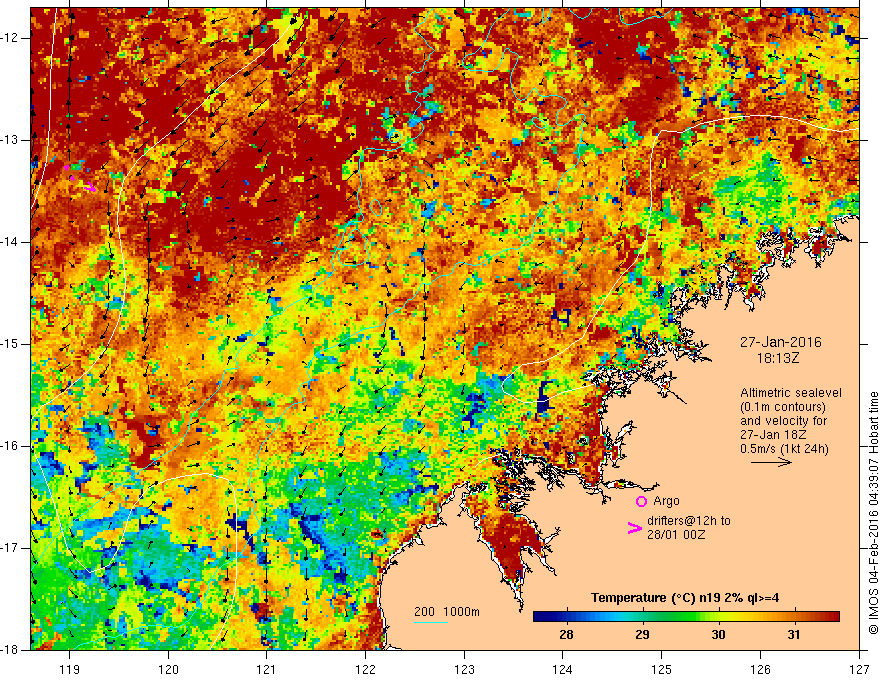The height and width of the screenshot is (680, 880).
Task: Click the 'drifters@12h to' legend text
Action: click(x=689, y=521)
